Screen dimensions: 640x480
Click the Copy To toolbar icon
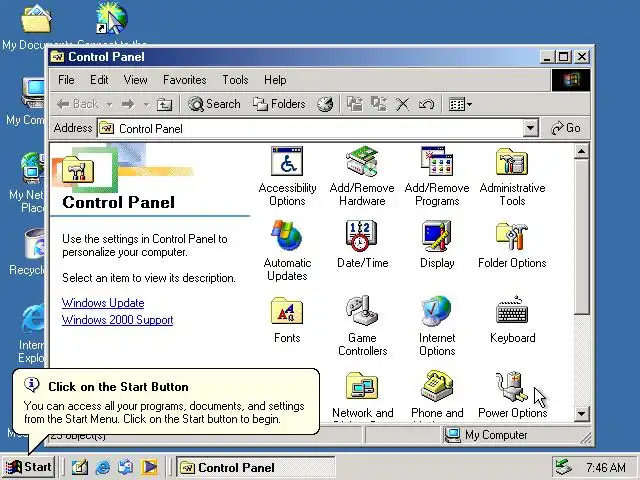pyautogui.click(x=379, y=104)
